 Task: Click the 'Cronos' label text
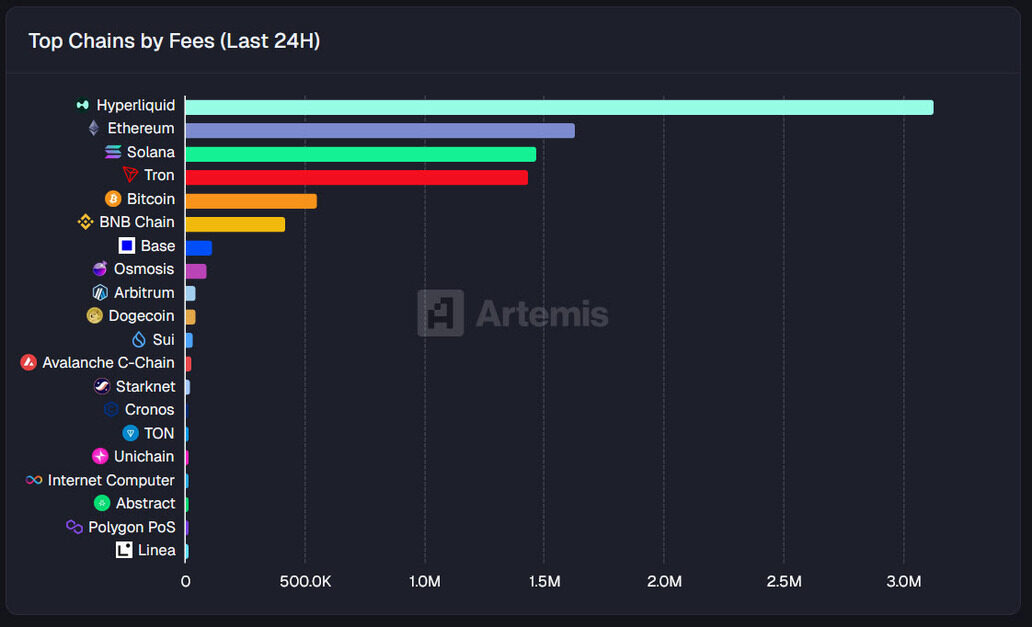point(149,409)
